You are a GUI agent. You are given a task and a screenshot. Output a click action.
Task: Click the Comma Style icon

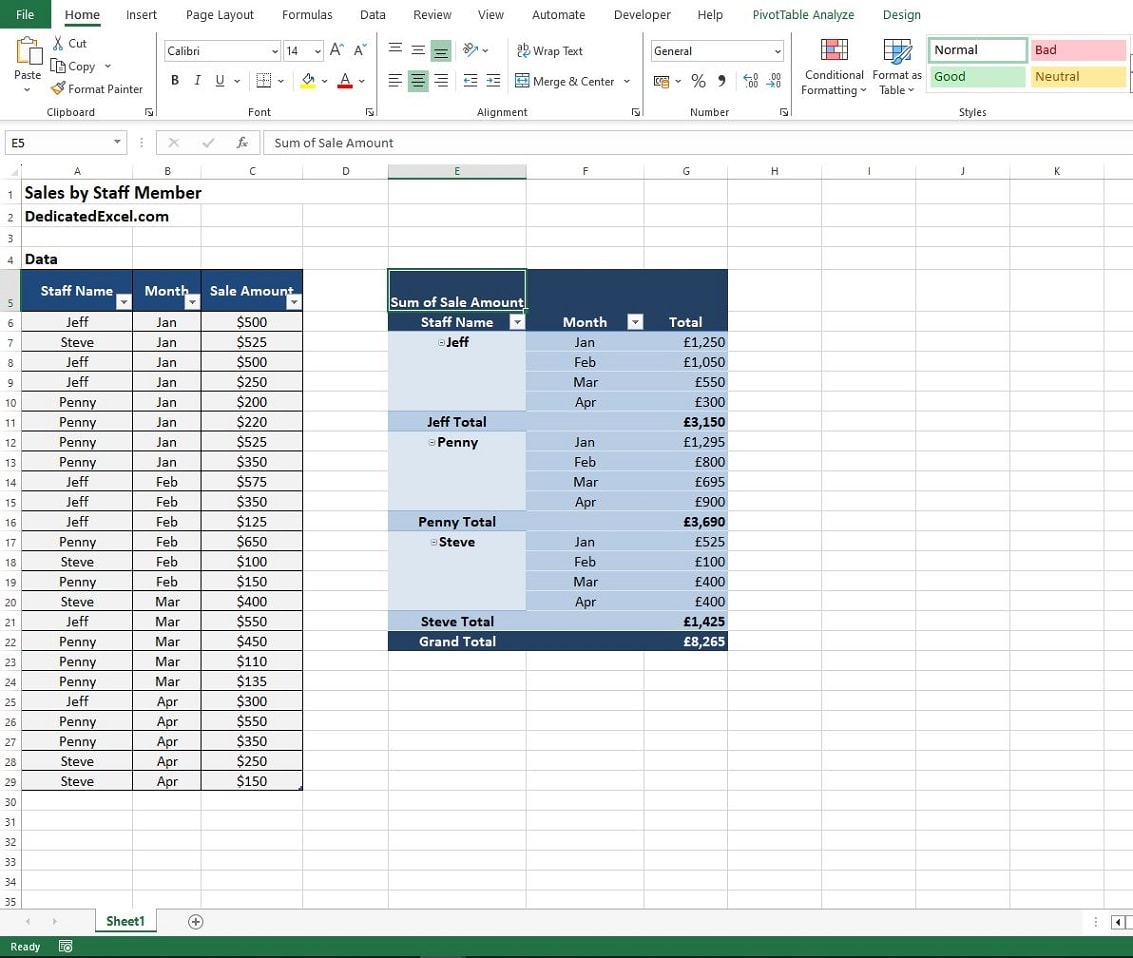pyautogui.click(x=722, y=81)
